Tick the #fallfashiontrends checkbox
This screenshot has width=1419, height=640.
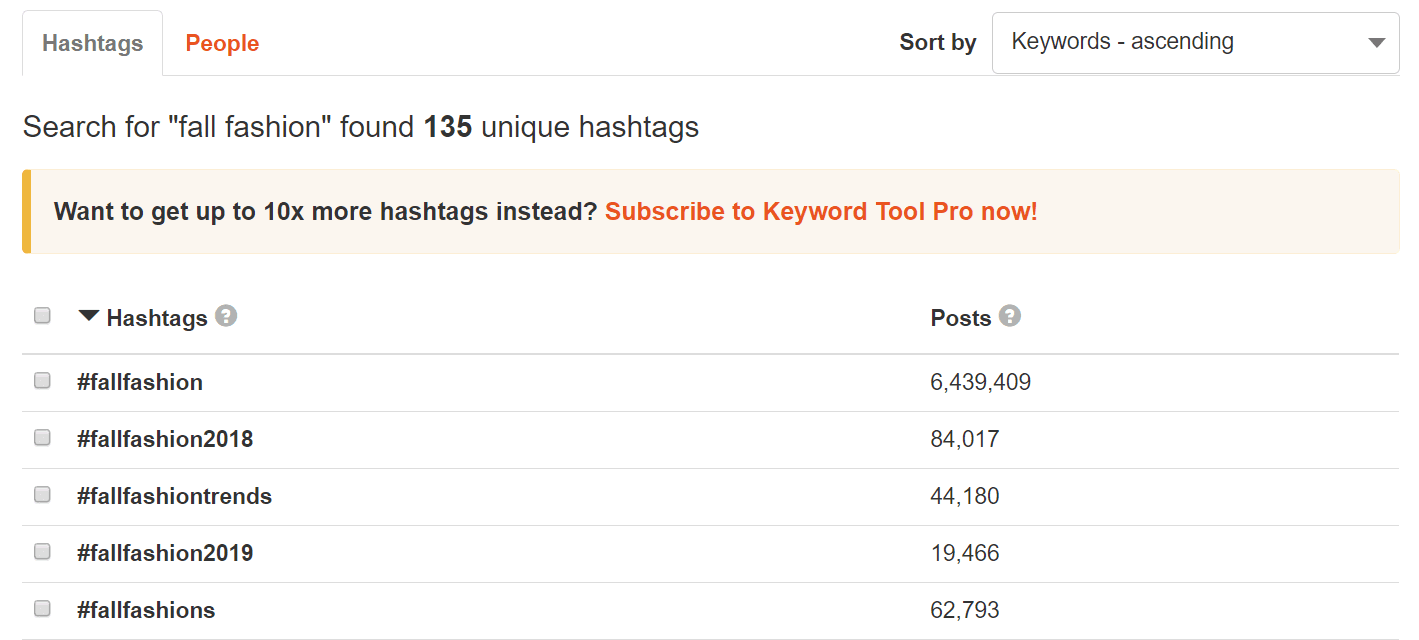coord(42,494)
